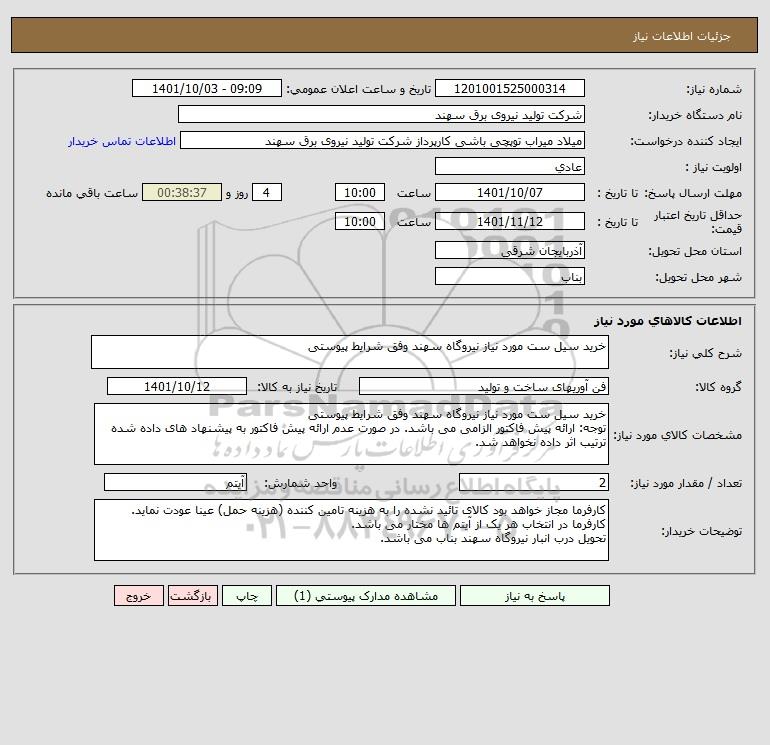Viewport: 770px width, 745px height.
Task: Click the remaining time countdown 00:38:37
Action: (182, 193)
